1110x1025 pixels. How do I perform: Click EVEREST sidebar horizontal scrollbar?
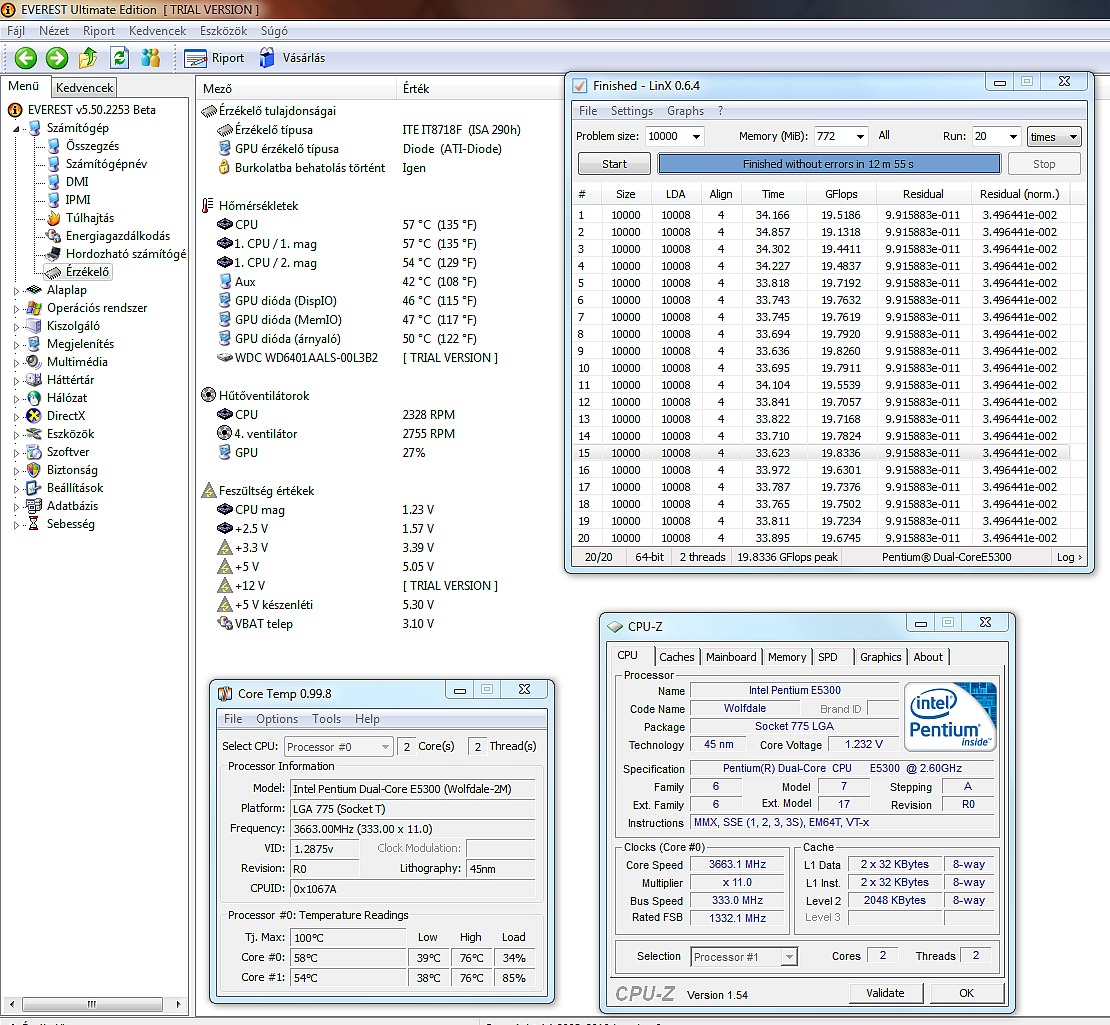click(93, 1004)
